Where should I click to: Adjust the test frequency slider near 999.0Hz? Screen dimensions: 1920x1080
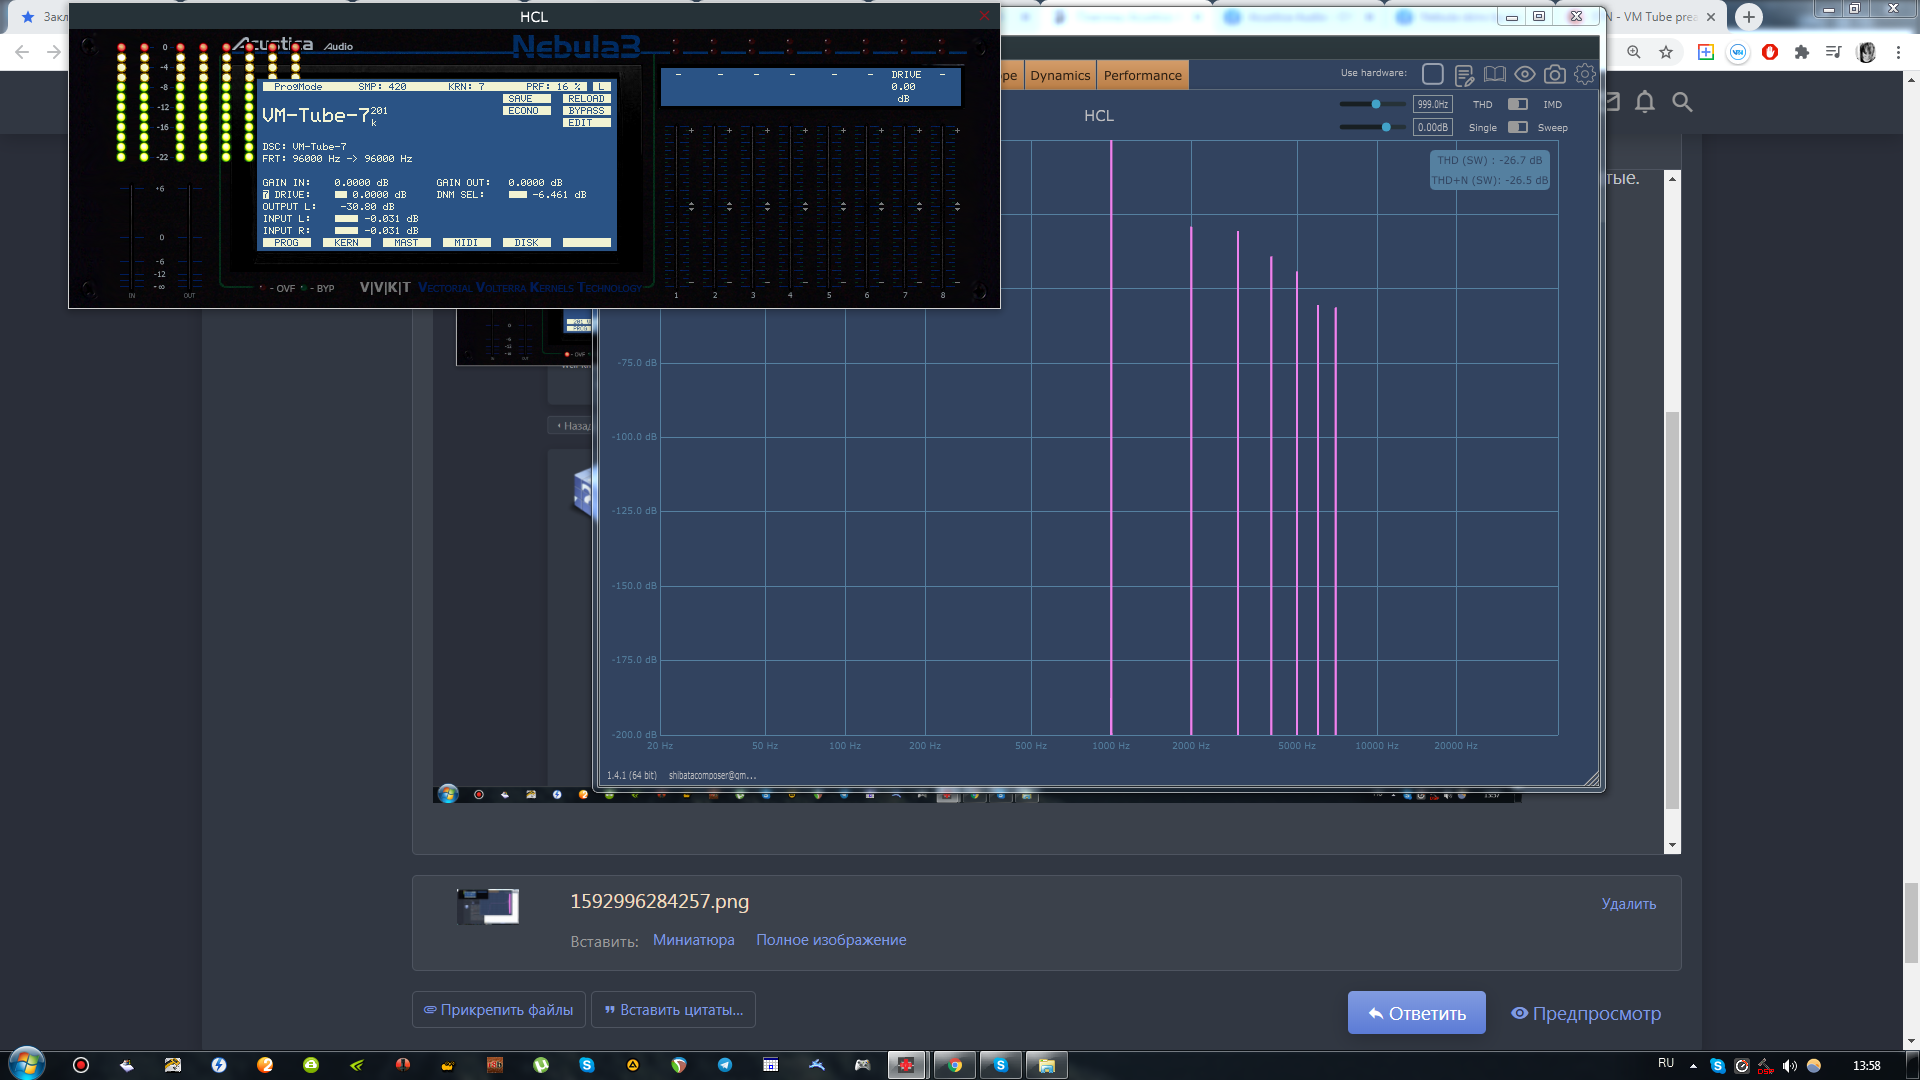pyautogui.click(x=1371, y=104)
